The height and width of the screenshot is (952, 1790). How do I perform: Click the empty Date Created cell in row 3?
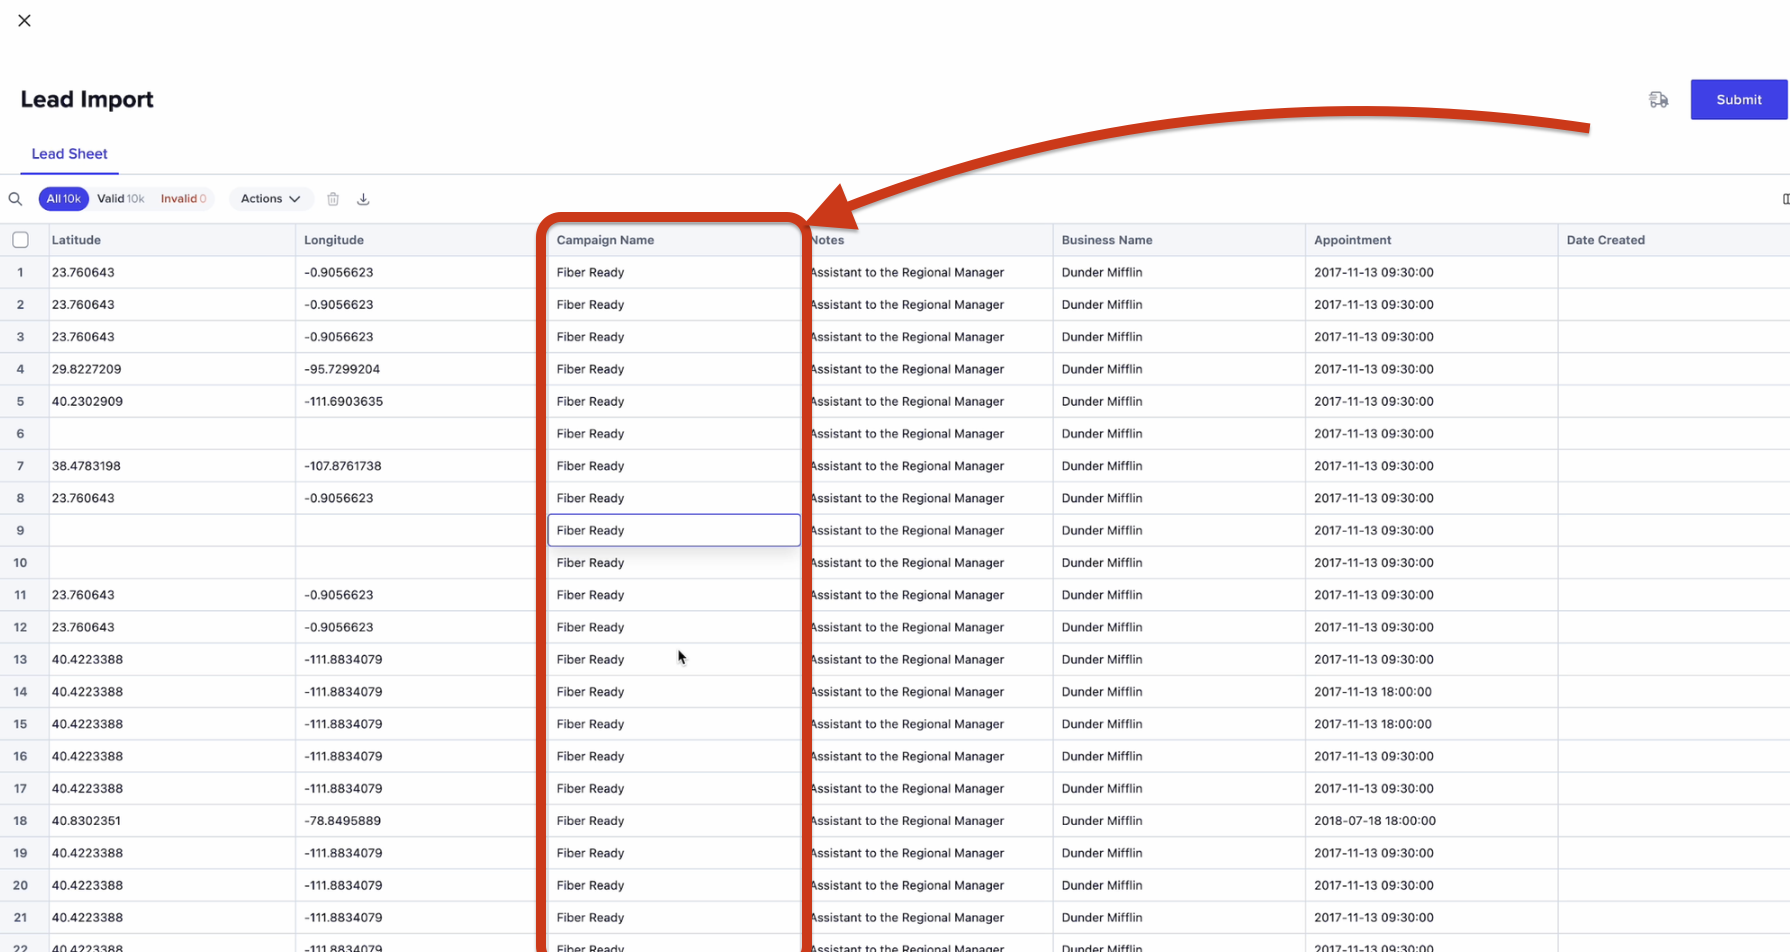pyautogui.click(x=1673, y=337)
